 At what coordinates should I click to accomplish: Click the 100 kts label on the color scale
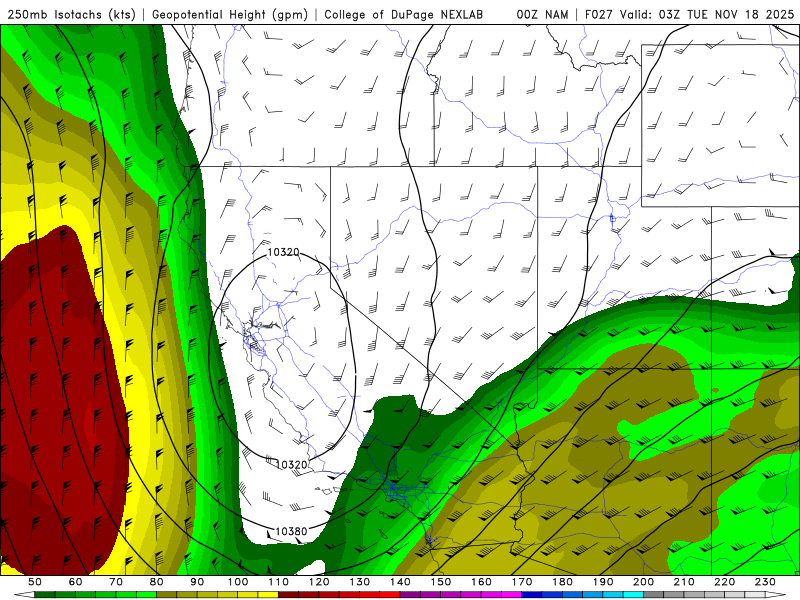click(x=238, y=582)
